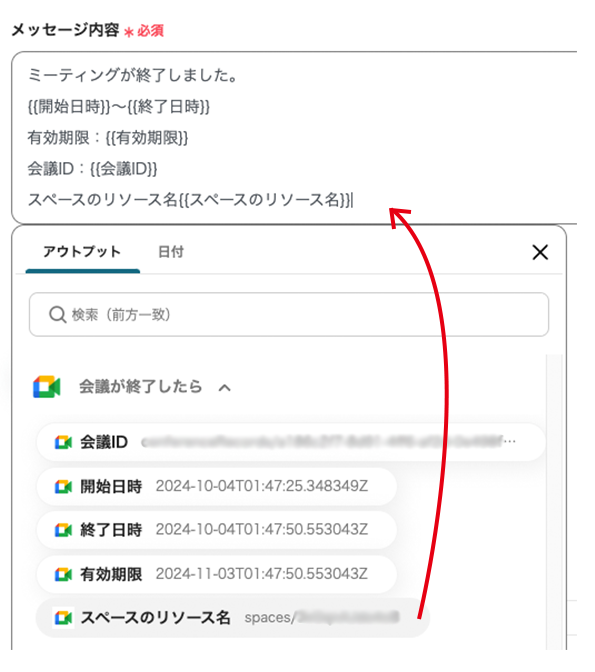Viewport: 595px width, 672px height.
Task: Click the Meet icon in スペースのリソース名 row
Action: click(x=63, y=618)
